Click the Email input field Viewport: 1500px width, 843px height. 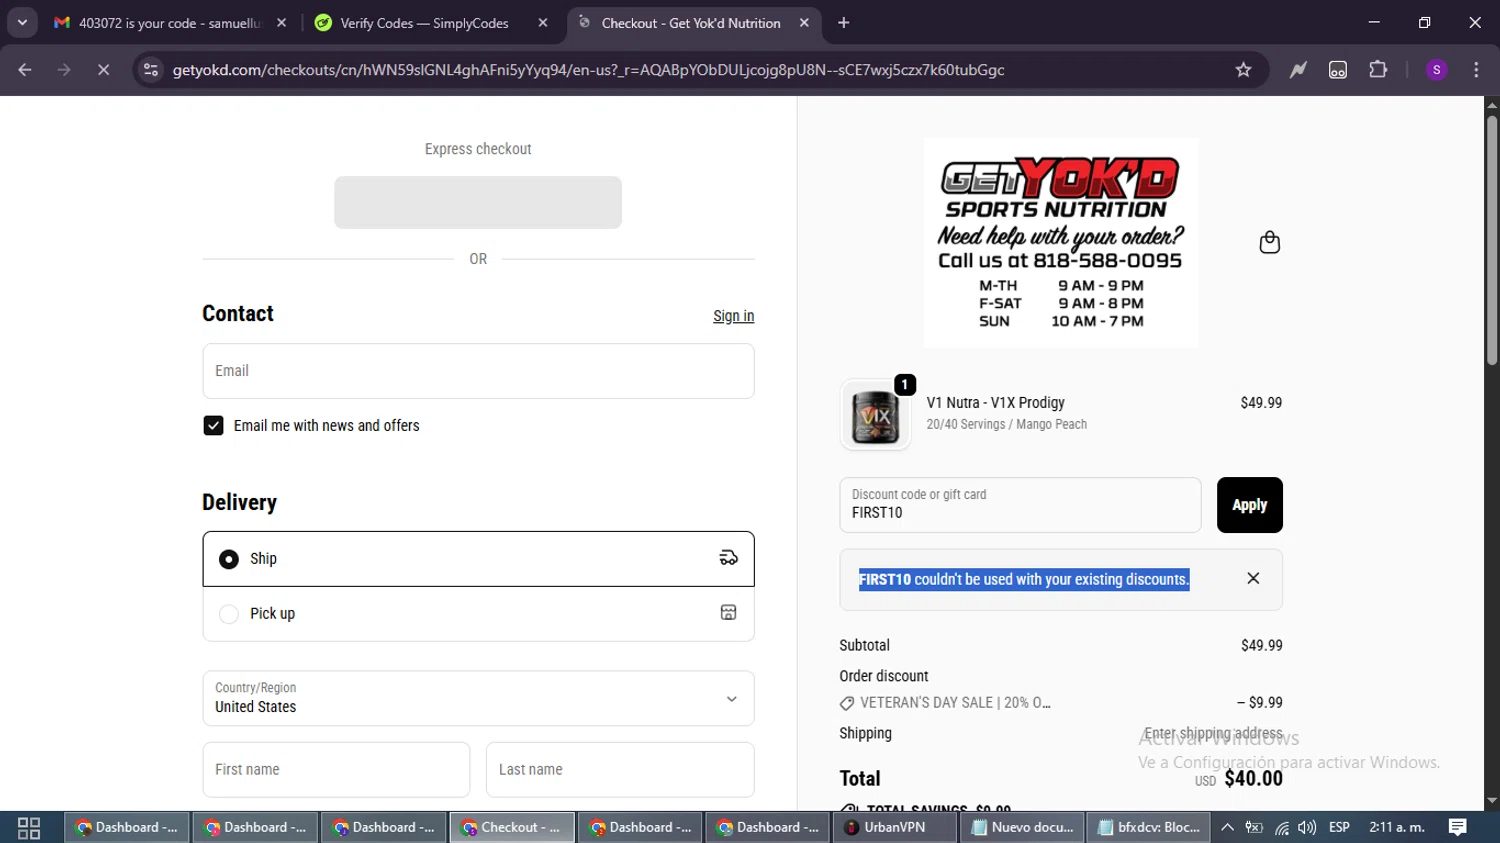pos(478,371)
